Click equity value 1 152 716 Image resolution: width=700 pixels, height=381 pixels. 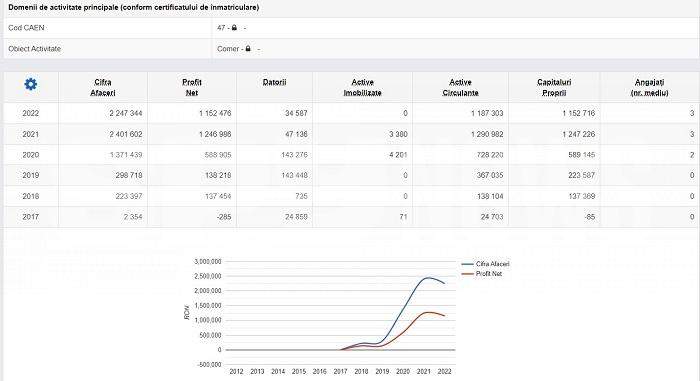tap(579, 113)
